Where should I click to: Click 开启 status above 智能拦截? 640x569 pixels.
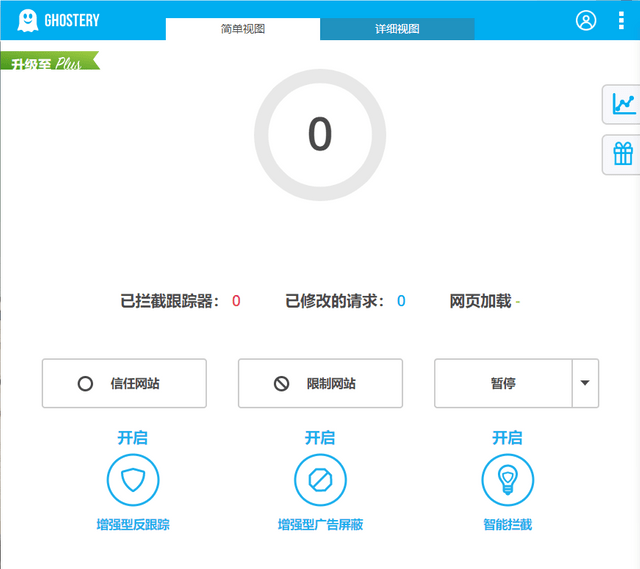click(507, 438)
